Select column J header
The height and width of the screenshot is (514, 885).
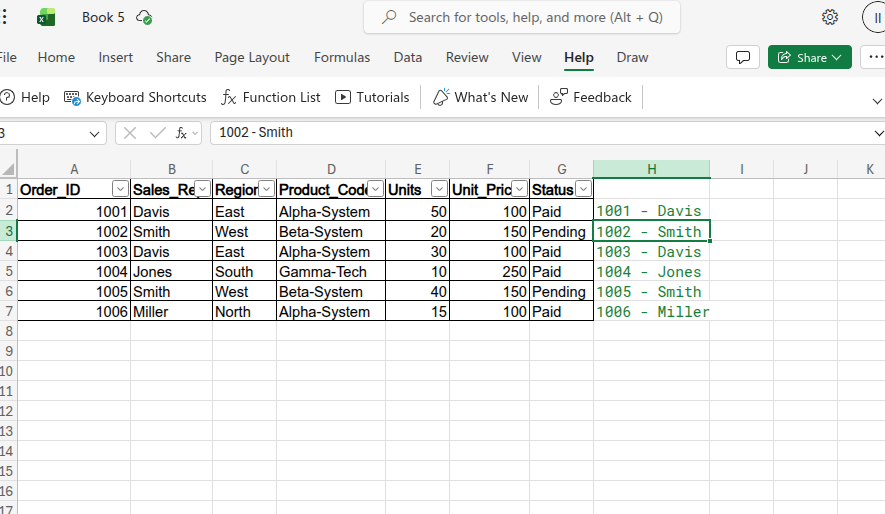click(805, 169)
